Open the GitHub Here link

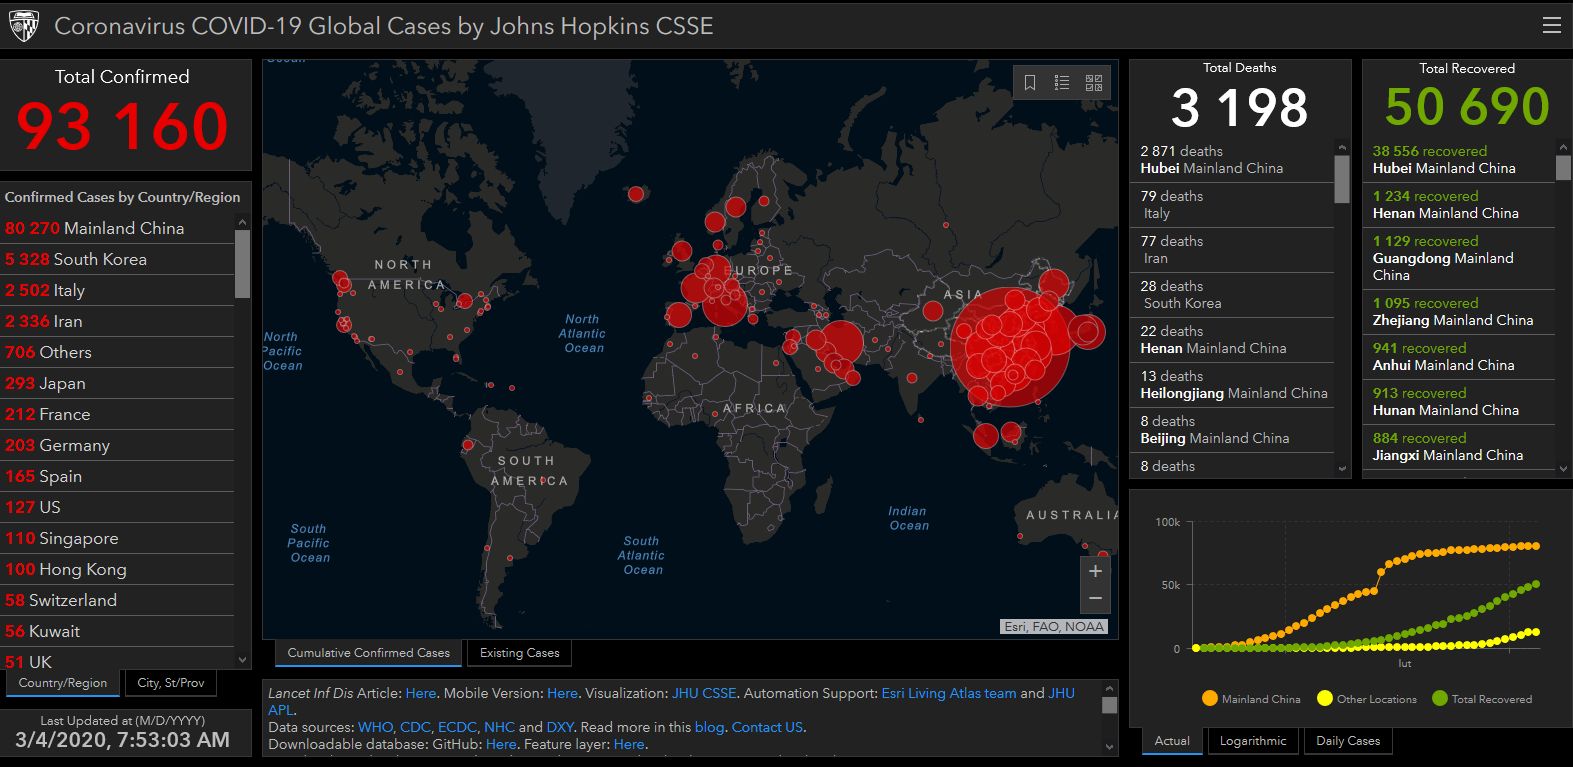[x=501, y=744]
